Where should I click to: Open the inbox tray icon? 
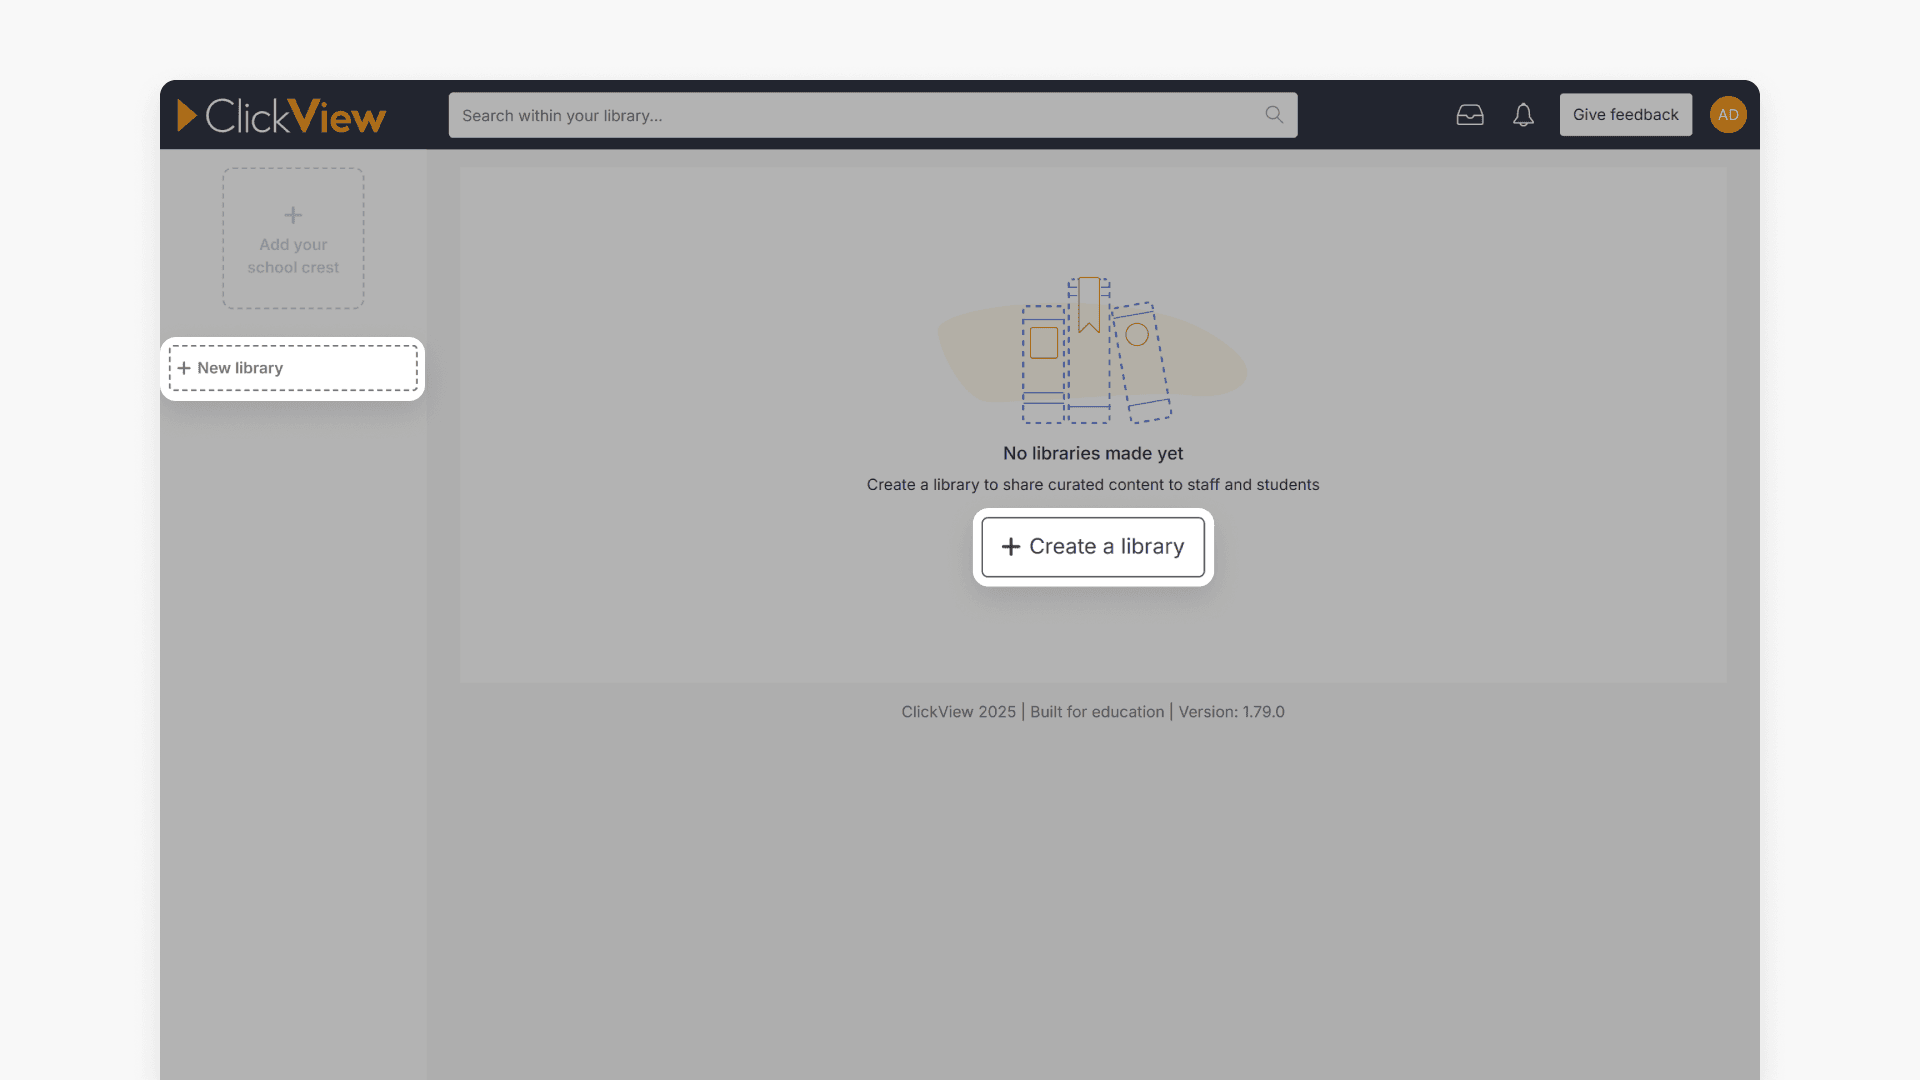point(1470,115)
